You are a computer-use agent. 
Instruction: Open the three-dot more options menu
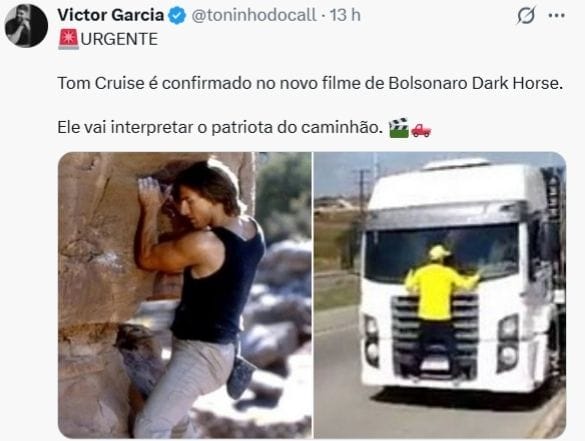click(x=557, y=16)
